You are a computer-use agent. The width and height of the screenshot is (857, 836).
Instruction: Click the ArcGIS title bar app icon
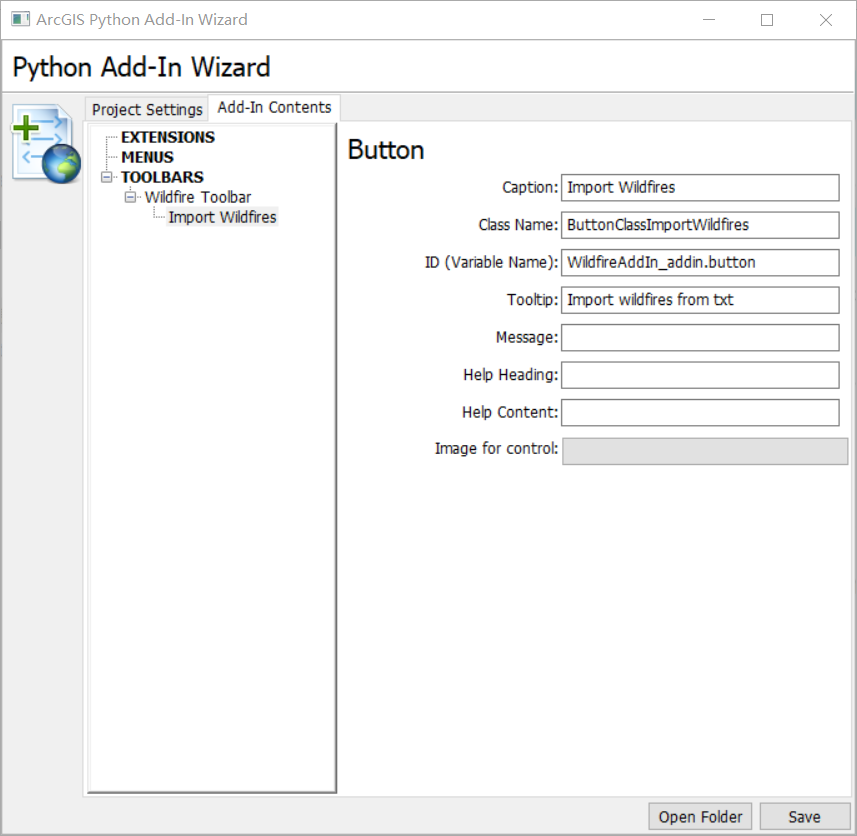tap(20, 19)
